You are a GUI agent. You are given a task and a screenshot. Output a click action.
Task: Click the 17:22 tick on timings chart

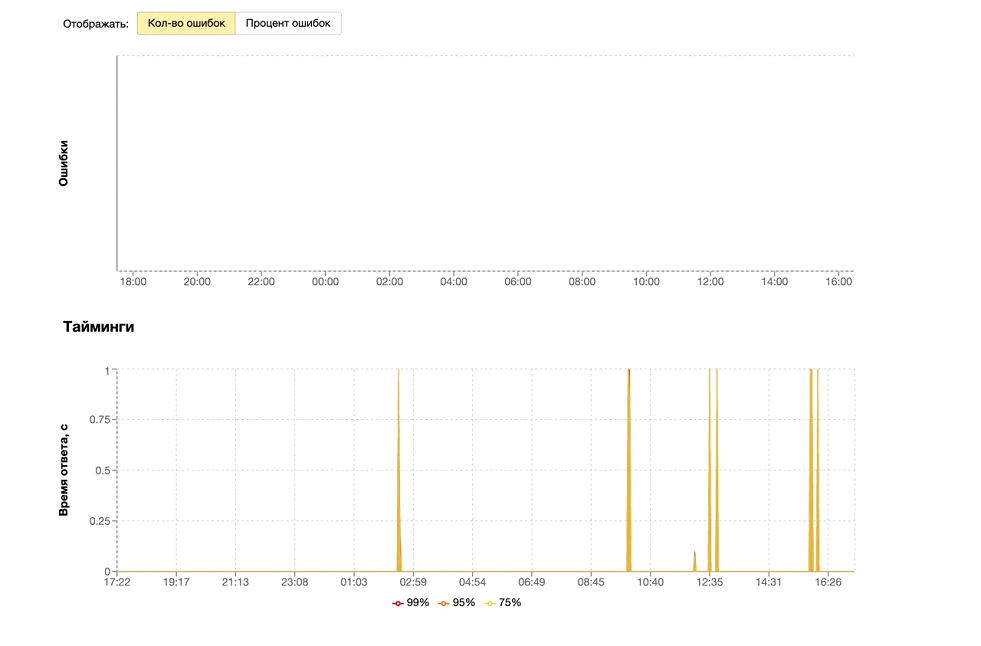tap(117, 582)
